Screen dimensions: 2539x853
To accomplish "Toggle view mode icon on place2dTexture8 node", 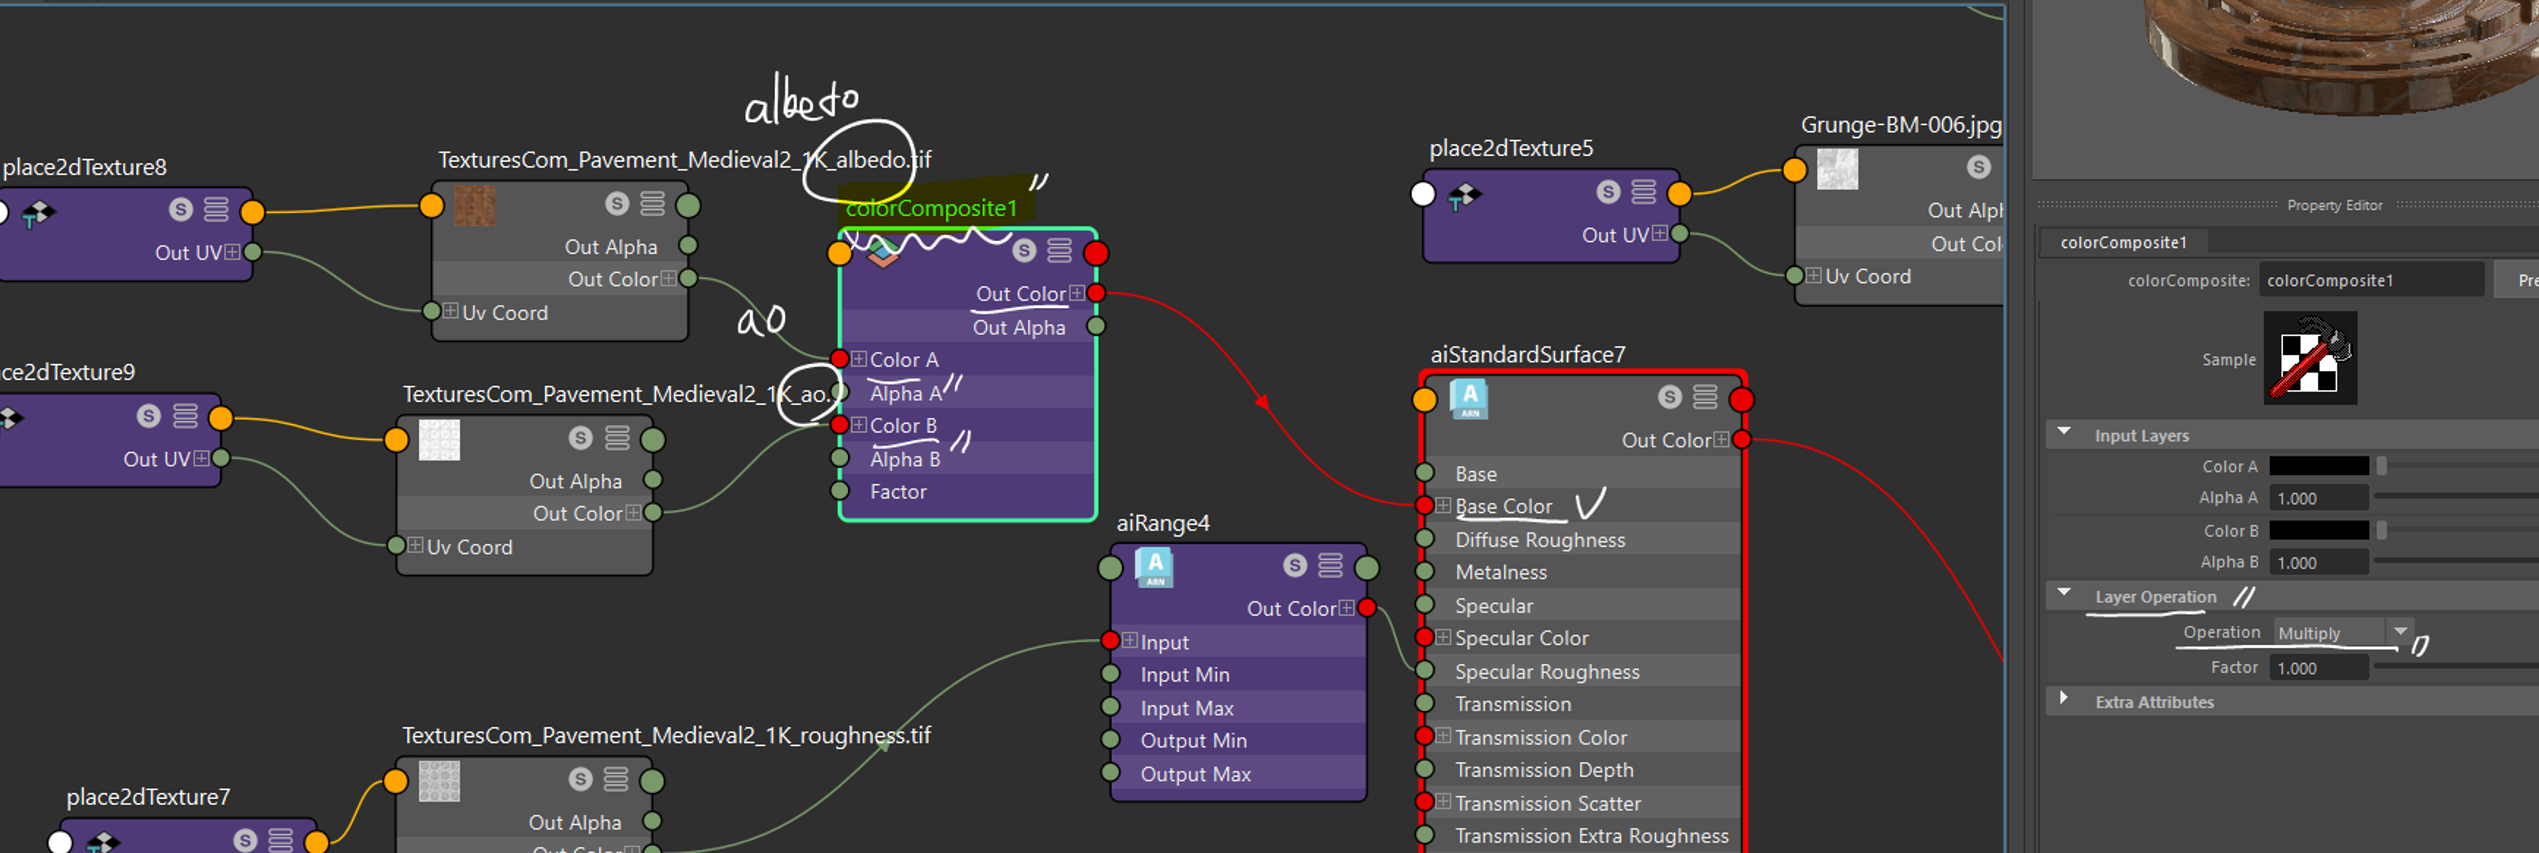I will pyautogui.click(x=216, y=209).
